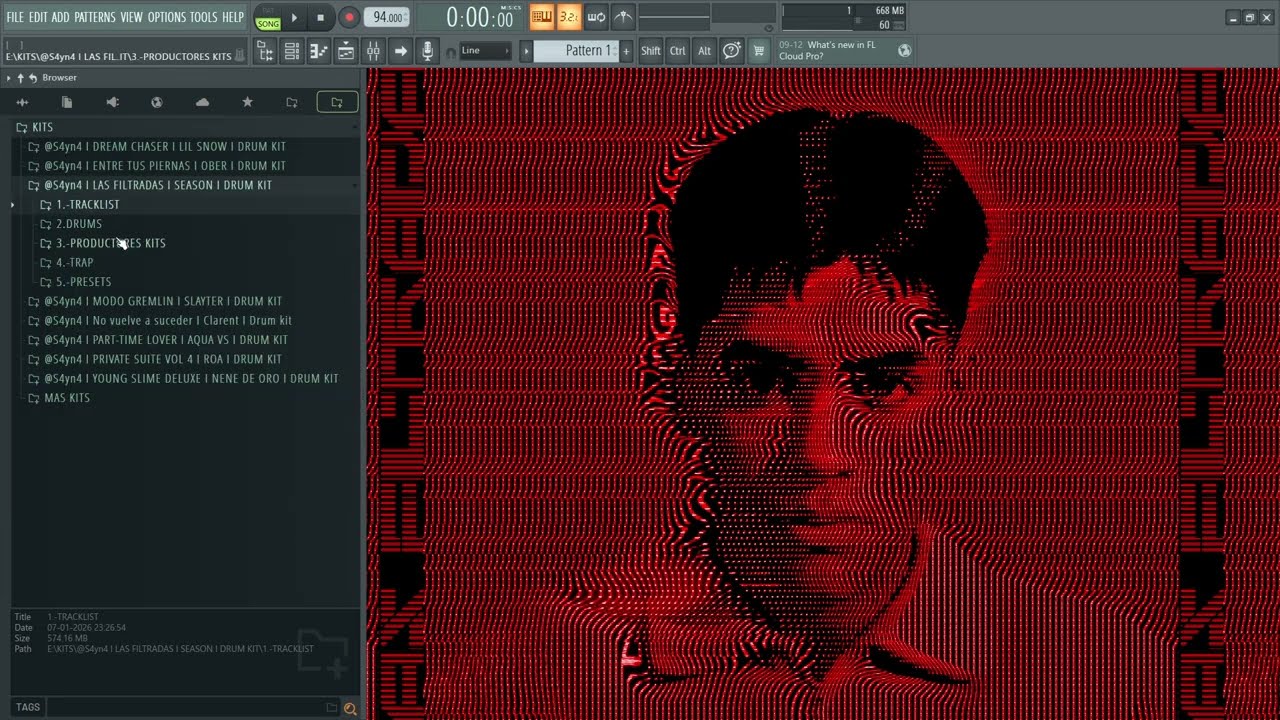Open the OPTIONS menu
The image size is (1280, 720).
click(x=167, y=17)
